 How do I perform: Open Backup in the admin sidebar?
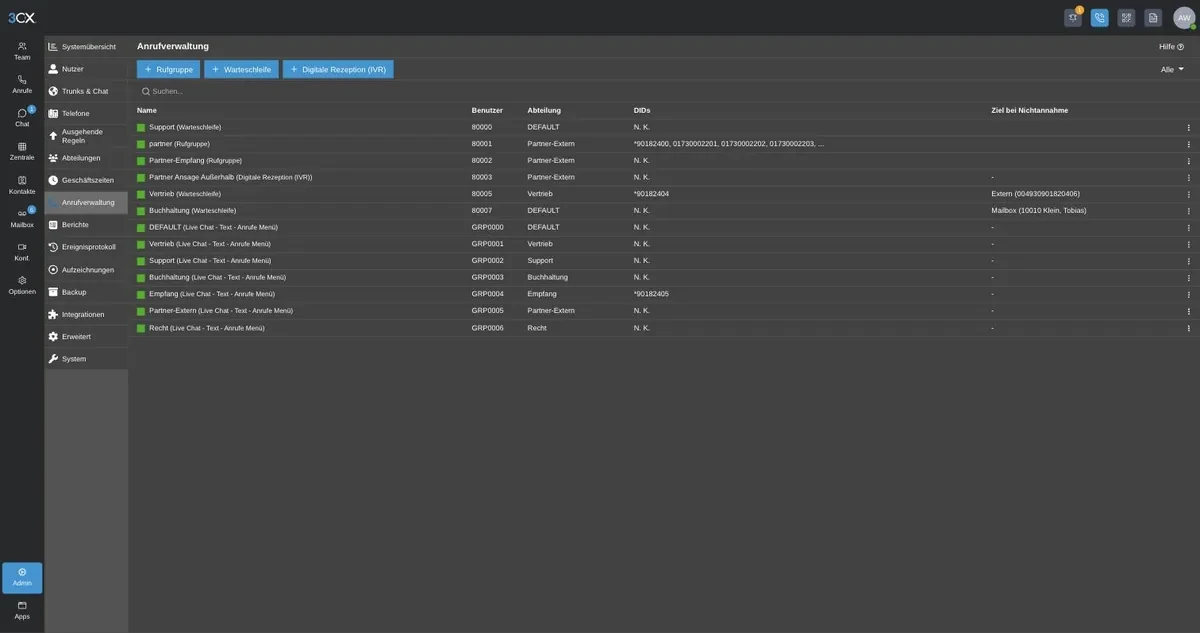click(86, 292)
